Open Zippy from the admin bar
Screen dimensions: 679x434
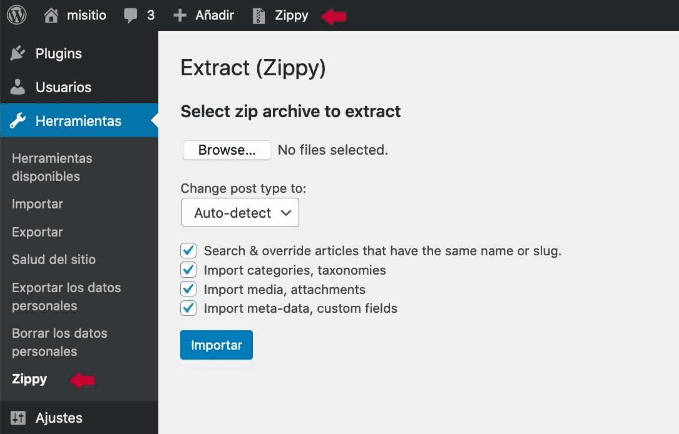click(291, 16)
